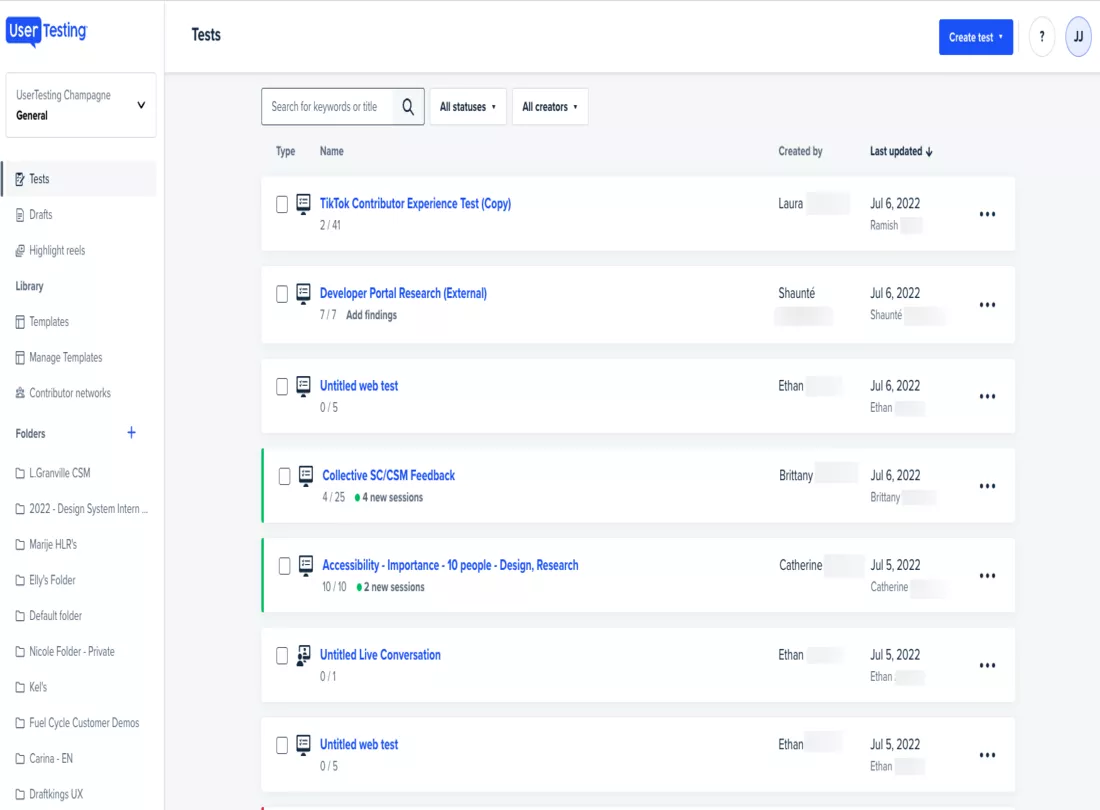This screenshot has height=810, width=1100.
Task: Click the Manage Templates sidebar icon
Action: (20, 358)
